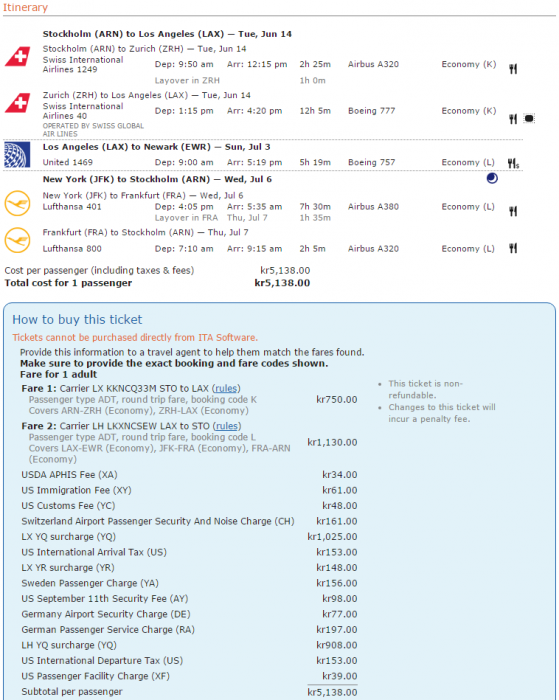Open rules link for Fare 1
The width and height of the screenshot is (559, 700).
[x=226, y=388]
